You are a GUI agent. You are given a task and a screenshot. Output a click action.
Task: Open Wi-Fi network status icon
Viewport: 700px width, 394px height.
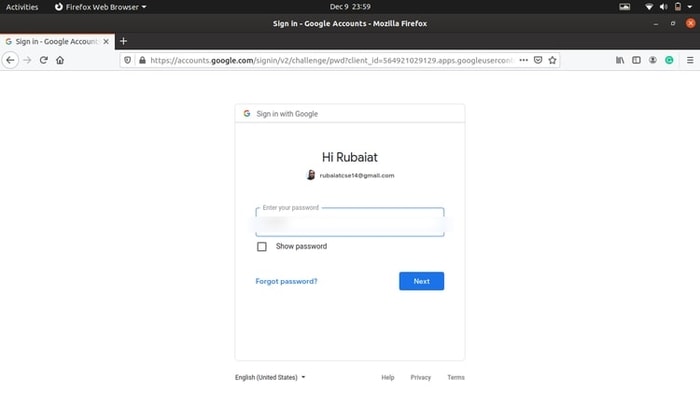point(649,7)
